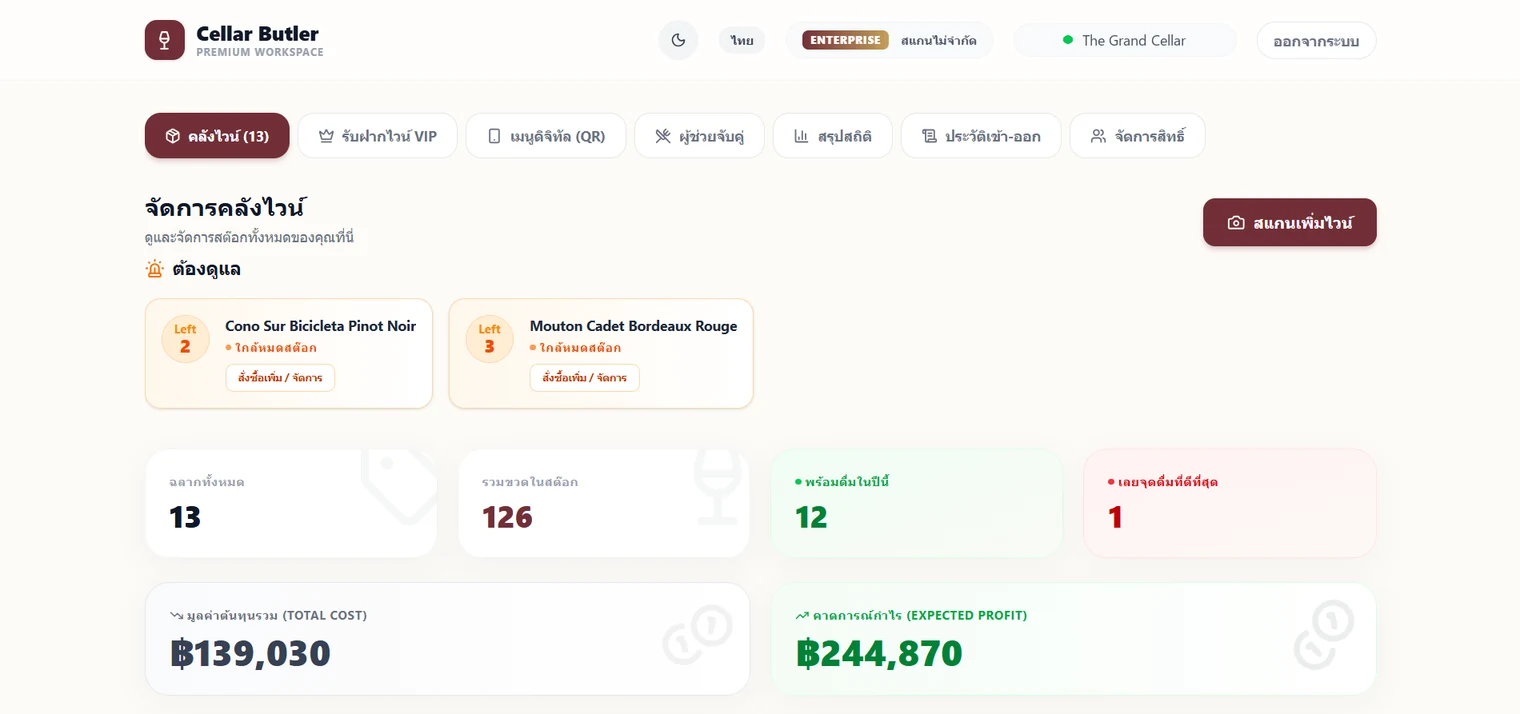1520x714 pixels.
Task: Click the total cost value ฿139,030
Action: point(250,653)
